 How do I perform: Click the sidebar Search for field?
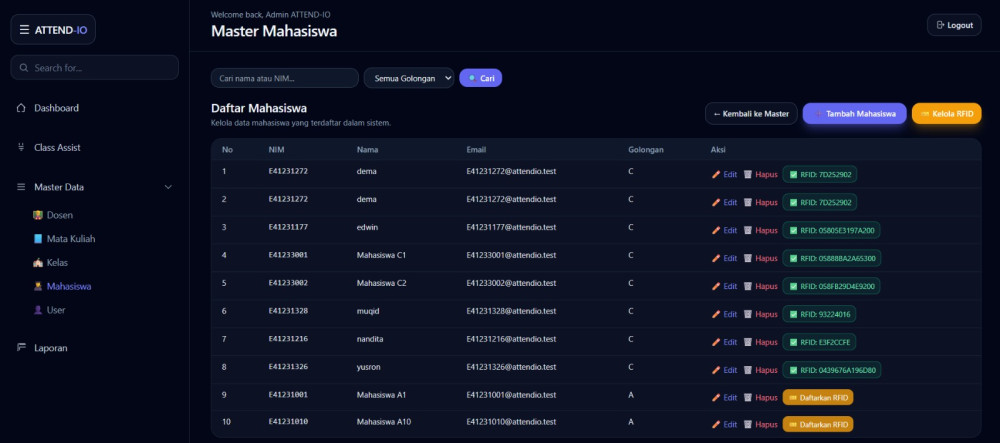(94, 68)
